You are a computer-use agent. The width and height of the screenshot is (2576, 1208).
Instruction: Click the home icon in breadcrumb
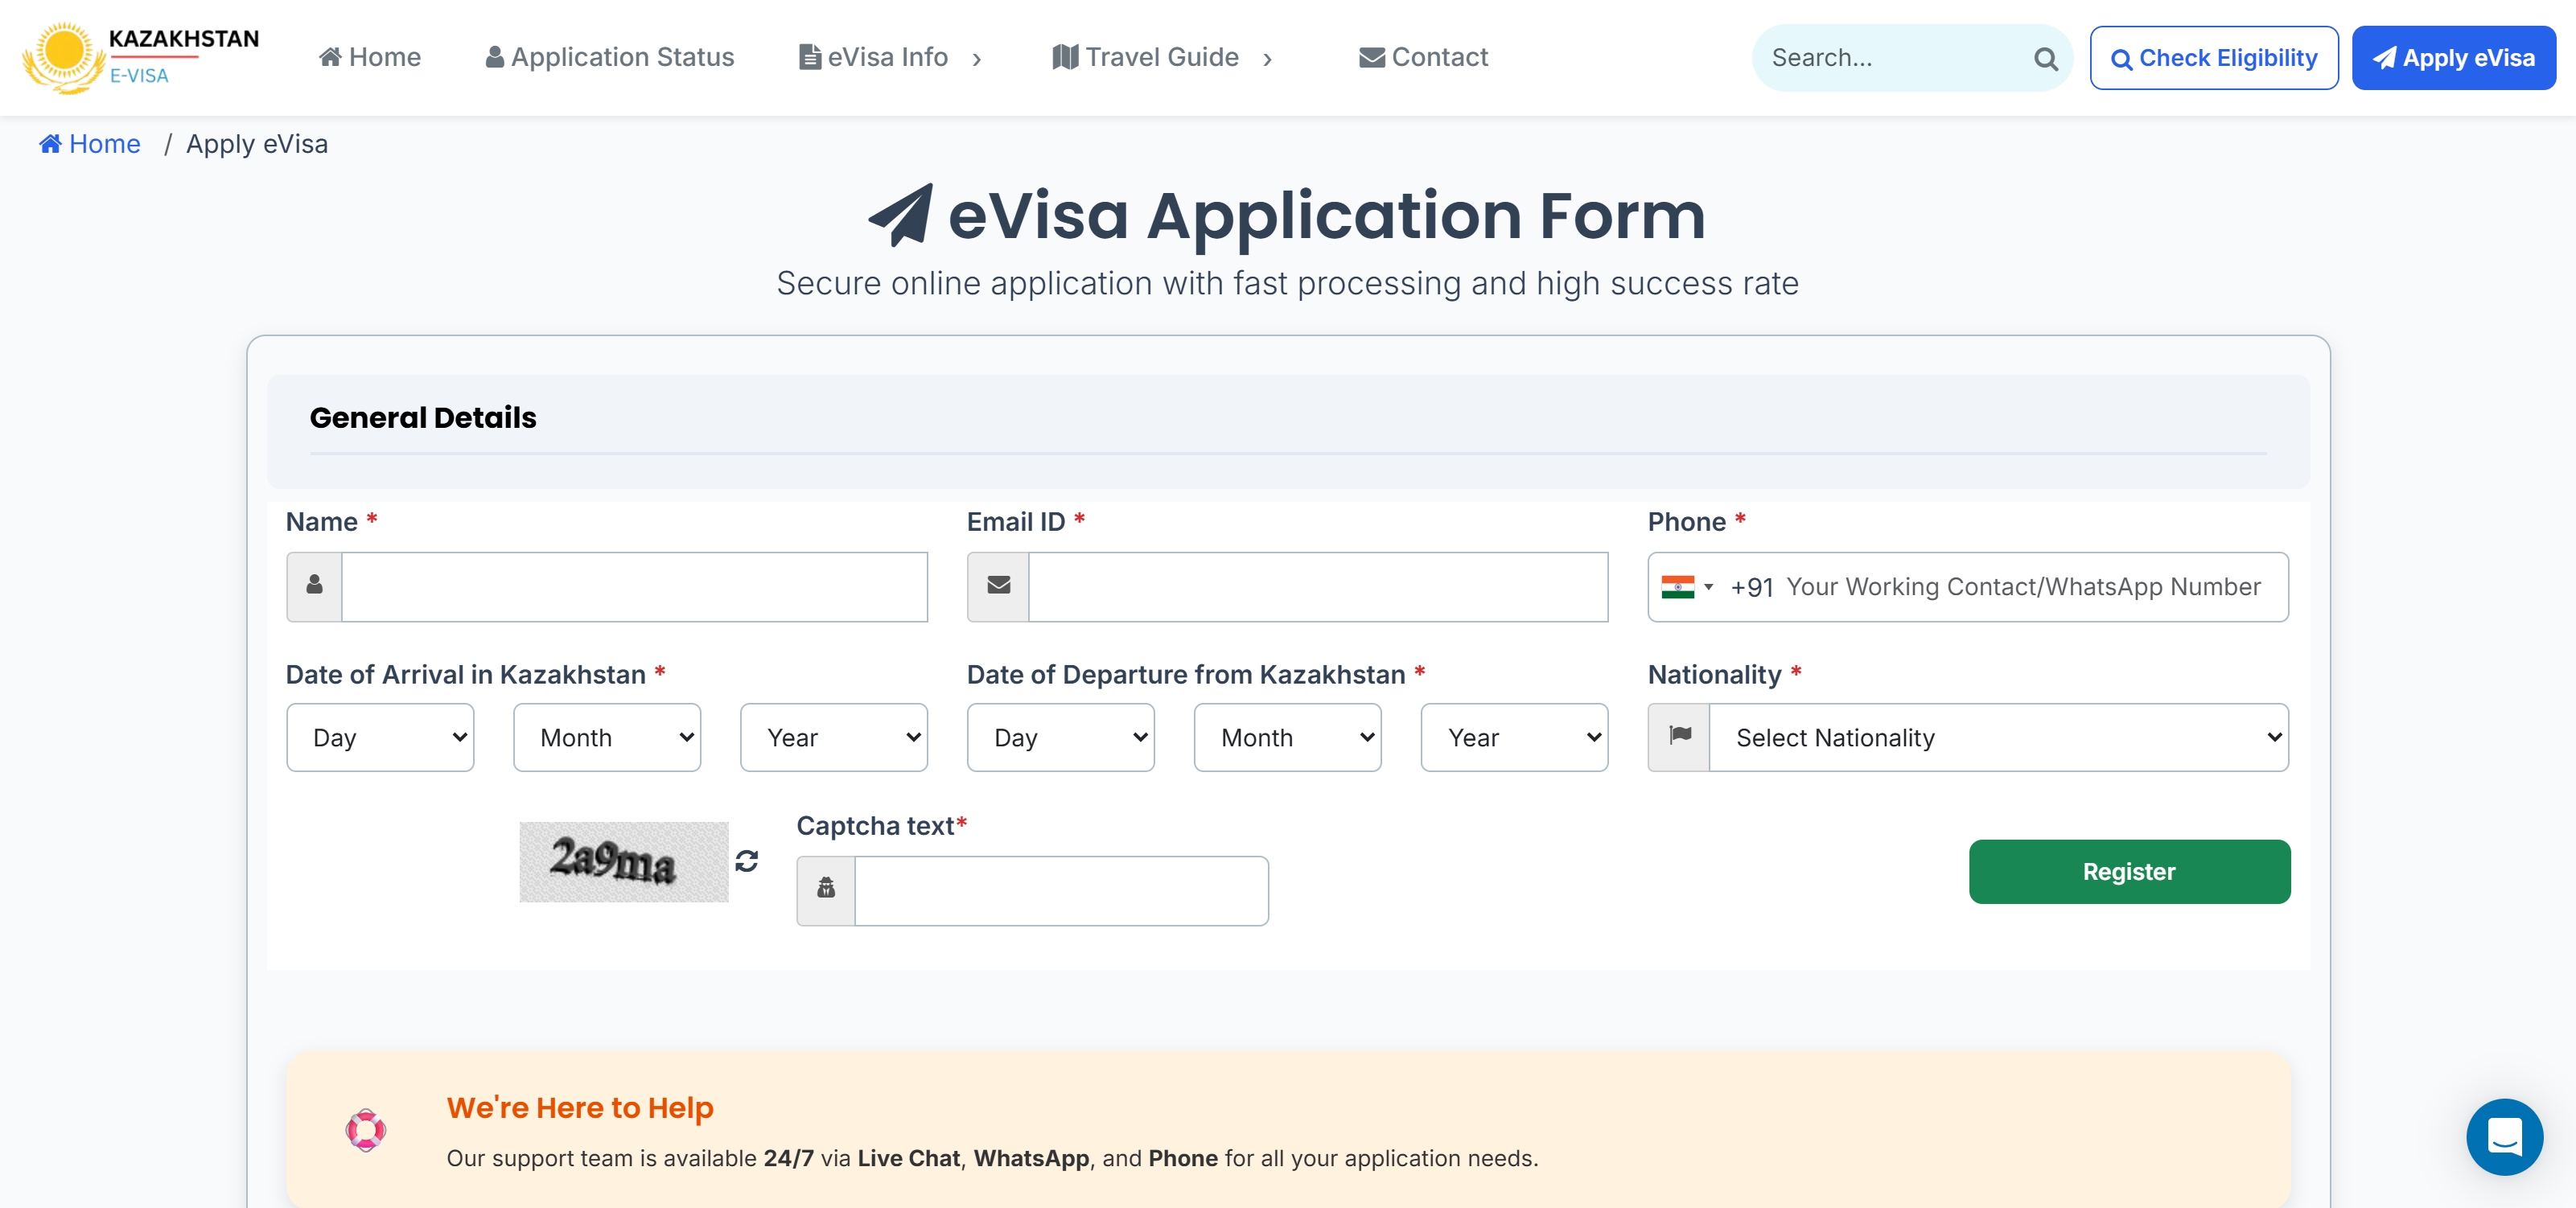(50, 144)
